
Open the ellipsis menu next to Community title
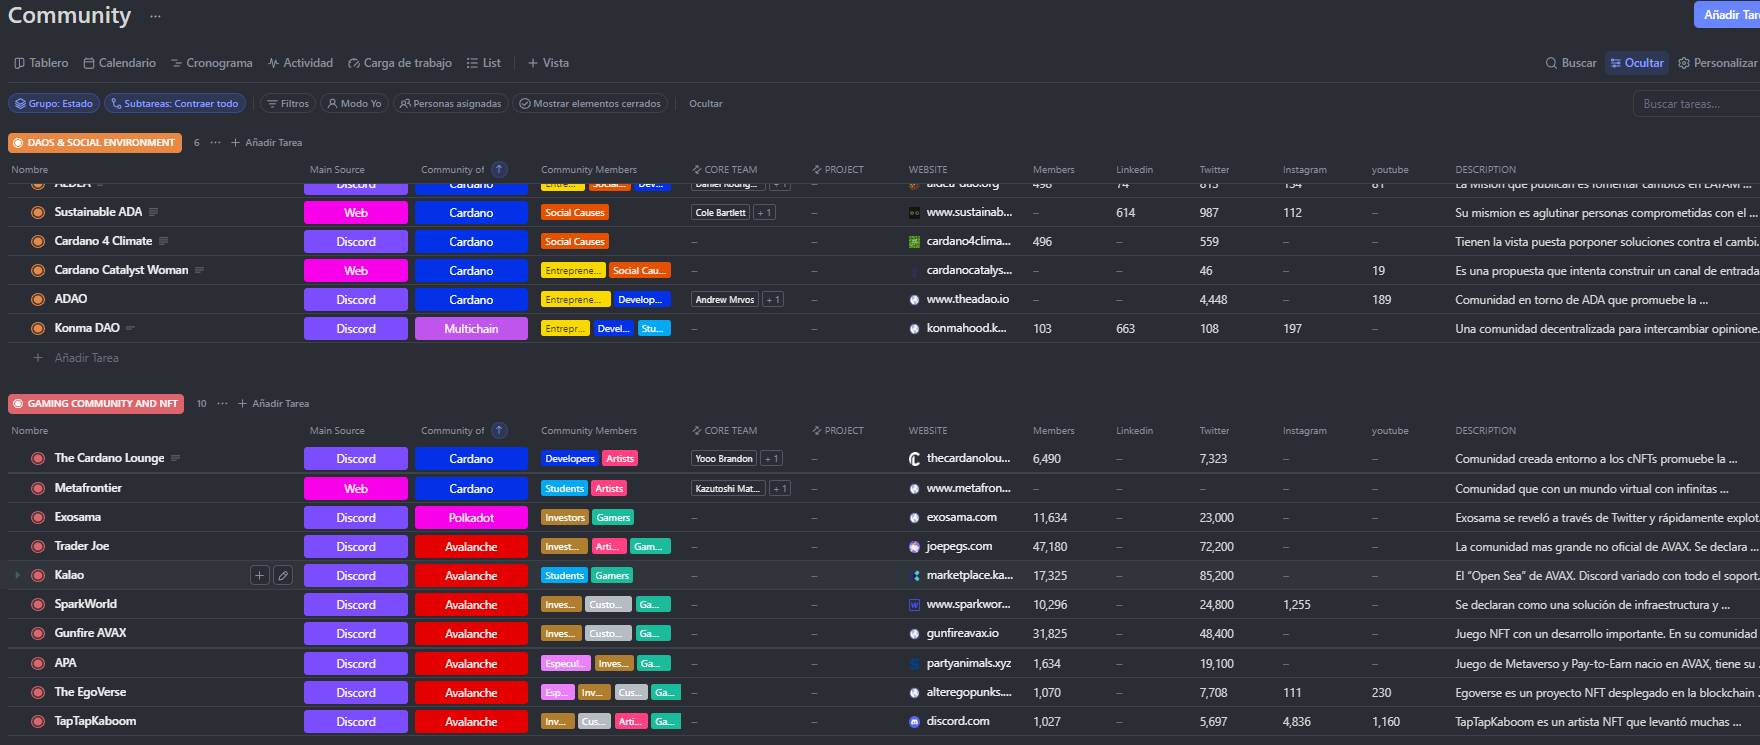click(155, 16)
